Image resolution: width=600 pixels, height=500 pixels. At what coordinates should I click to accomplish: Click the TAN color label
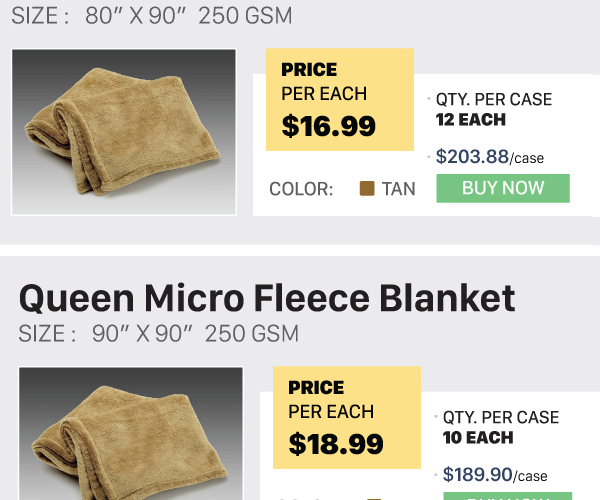pos(398,188)
